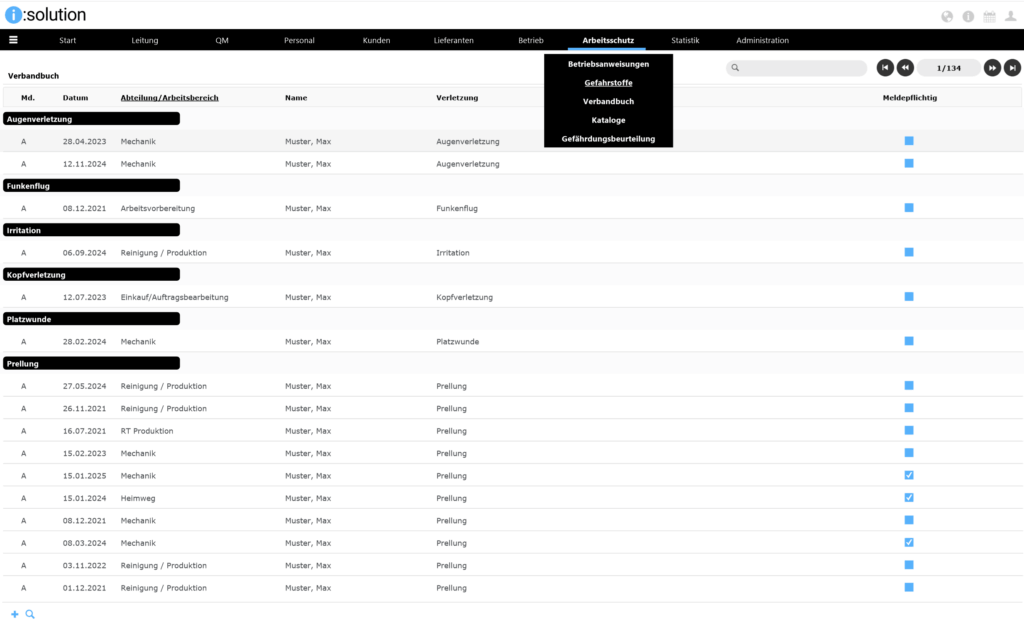Jump to the first page of records

click(x=885, y=68)
